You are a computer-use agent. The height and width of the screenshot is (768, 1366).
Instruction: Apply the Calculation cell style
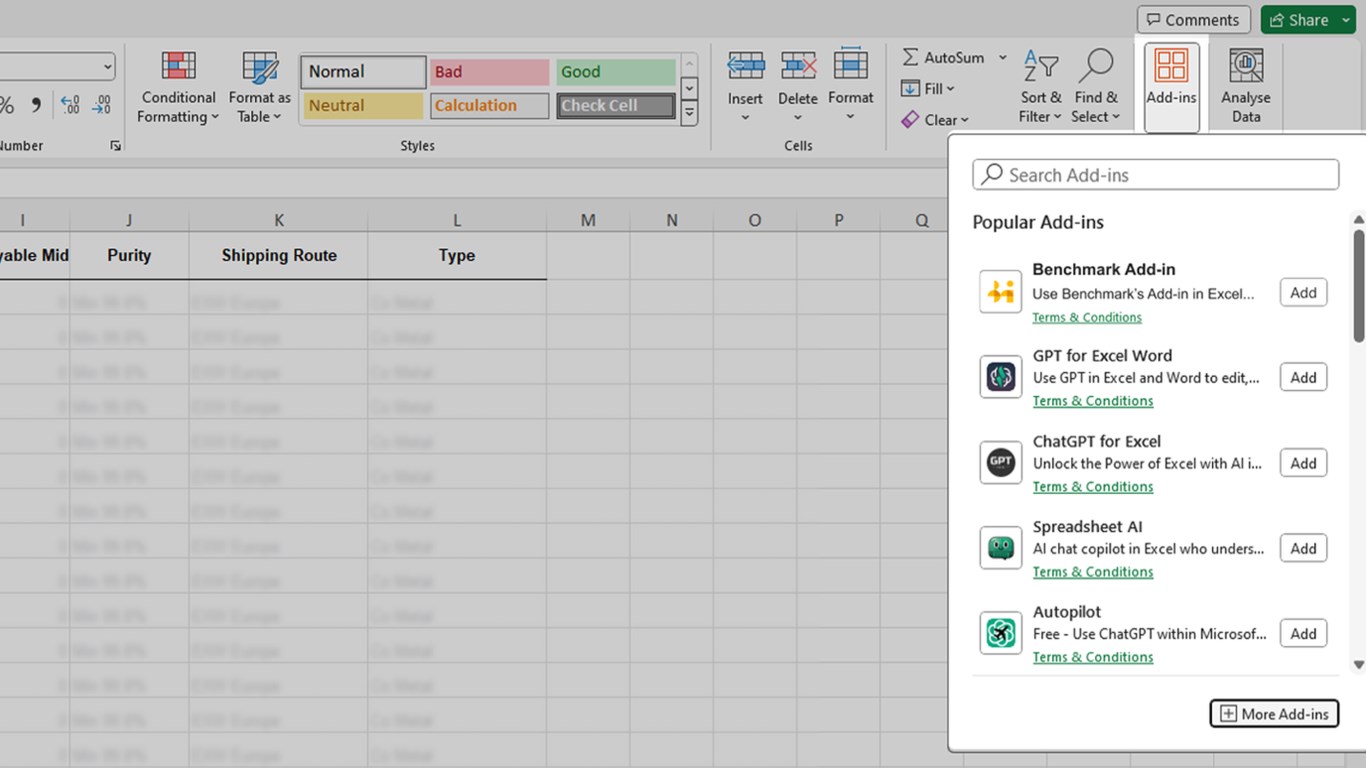(489, 106)
